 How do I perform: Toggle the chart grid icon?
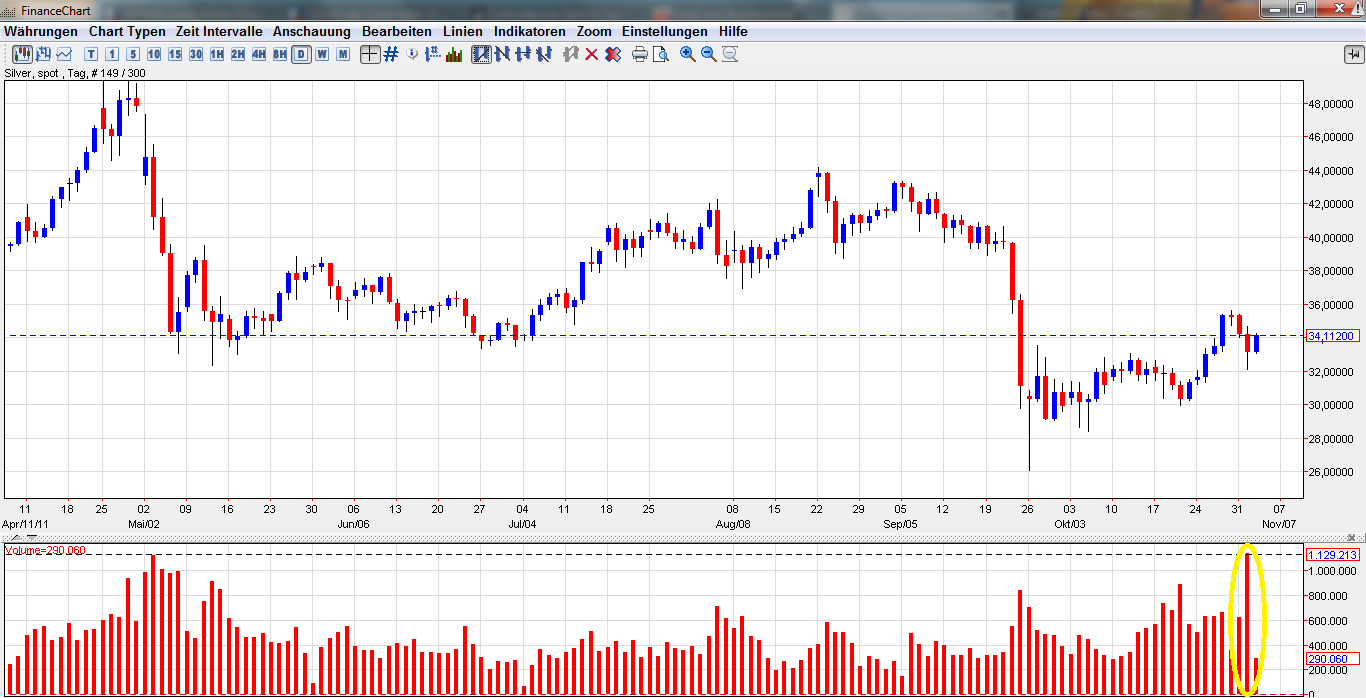[391, 54]
